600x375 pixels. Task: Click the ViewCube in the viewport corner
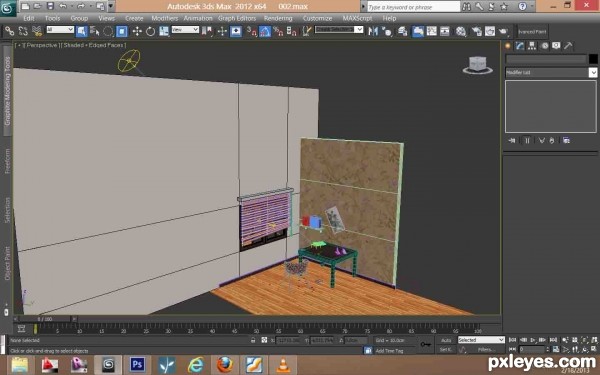coord(477,65)
